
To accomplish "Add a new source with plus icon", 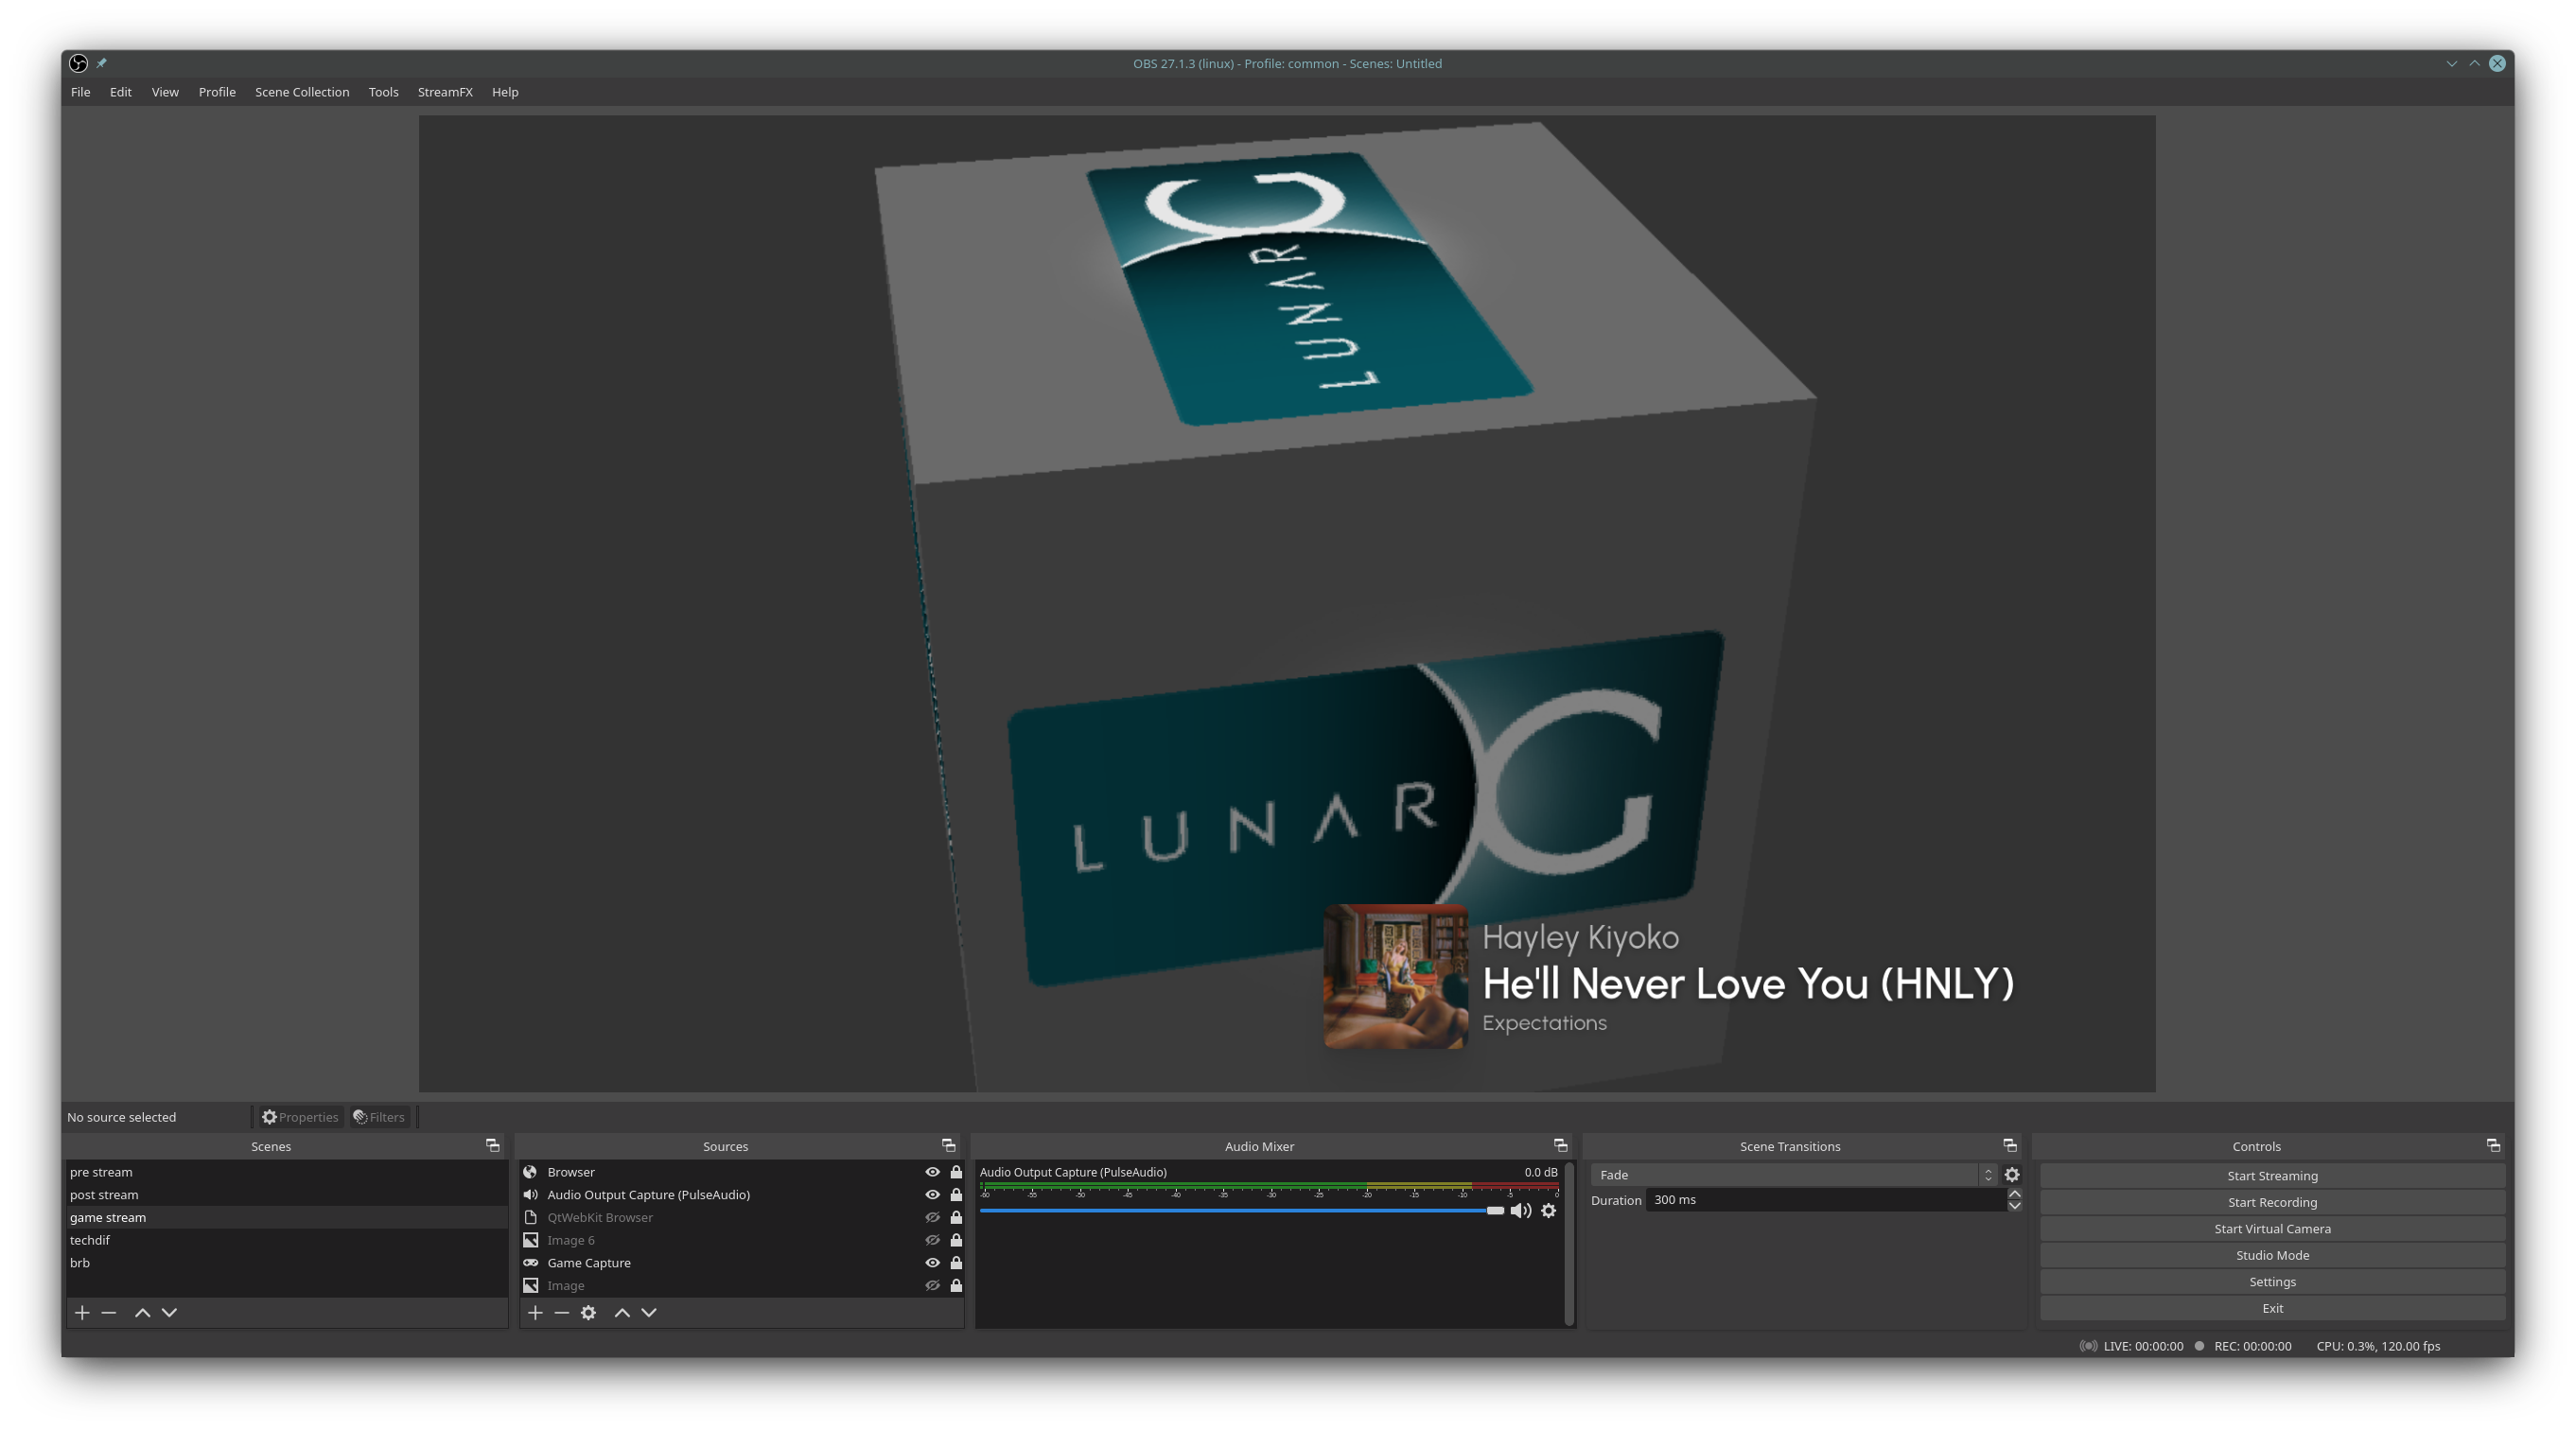I will point(535,1312).
